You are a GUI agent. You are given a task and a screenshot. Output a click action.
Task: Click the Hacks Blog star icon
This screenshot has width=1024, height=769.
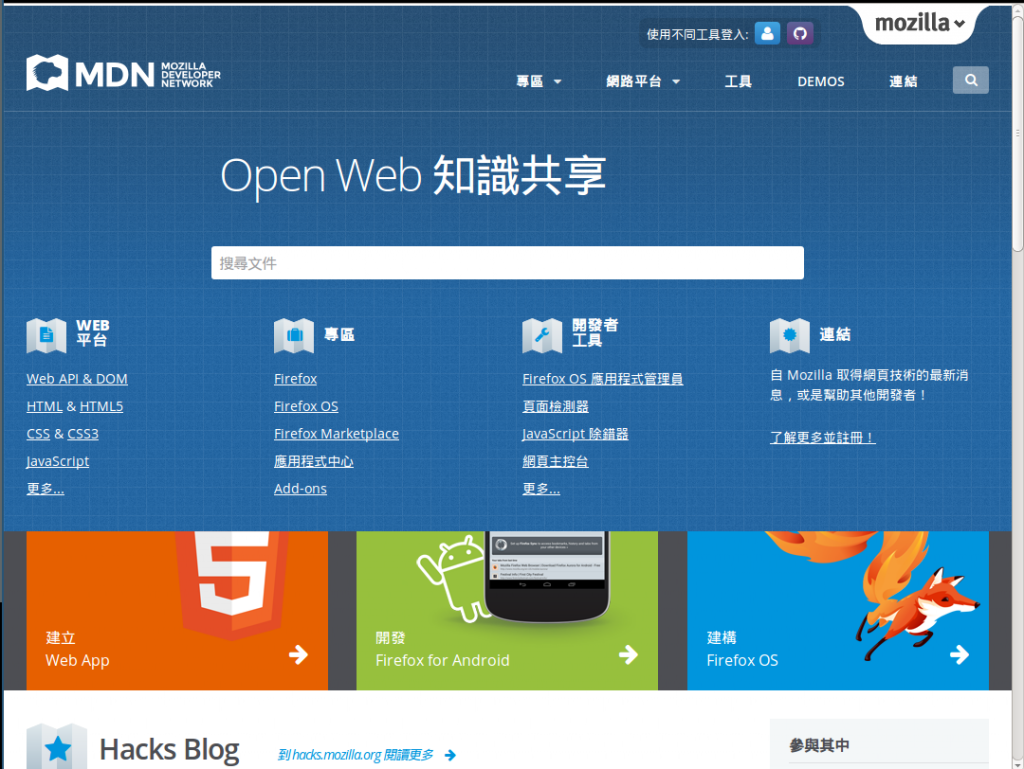[57, 747]
